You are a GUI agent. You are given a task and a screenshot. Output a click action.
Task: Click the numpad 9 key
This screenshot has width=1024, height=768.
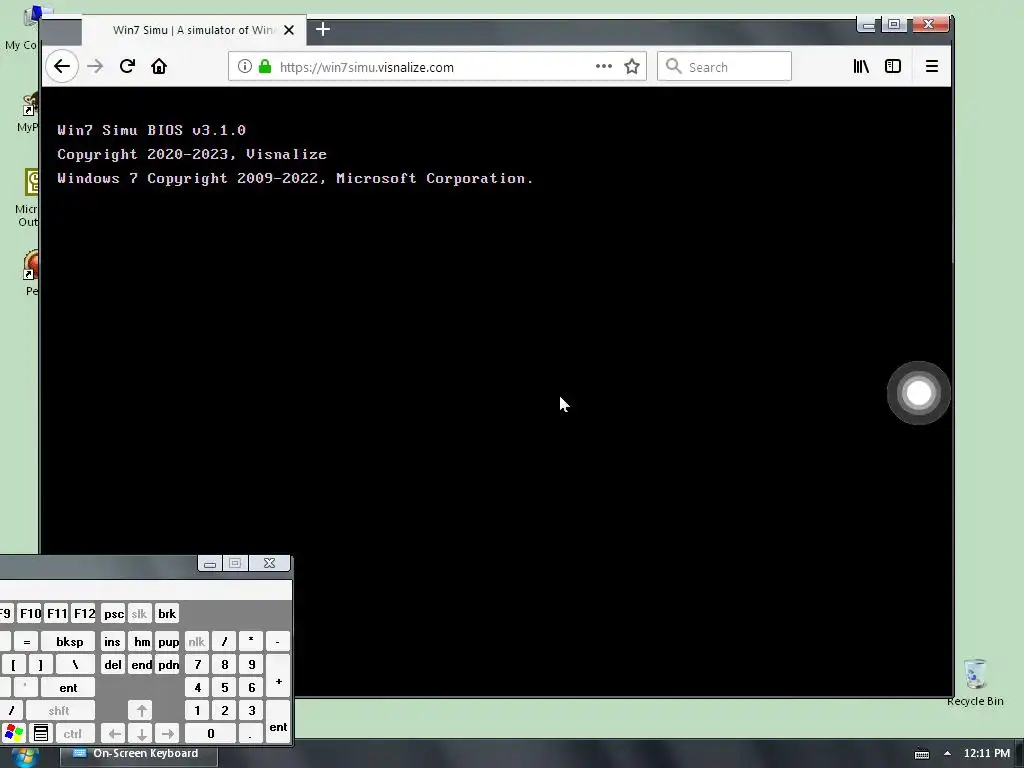point(251,665)
